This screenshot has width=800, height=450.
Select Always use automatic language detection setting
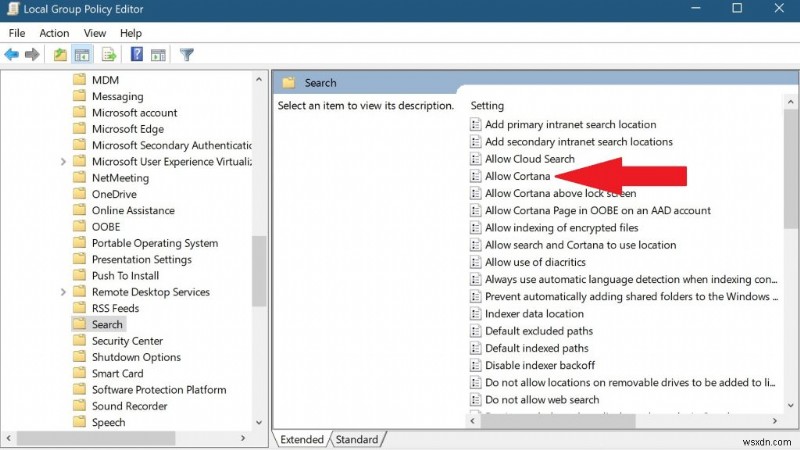click(x=631, y=280)
